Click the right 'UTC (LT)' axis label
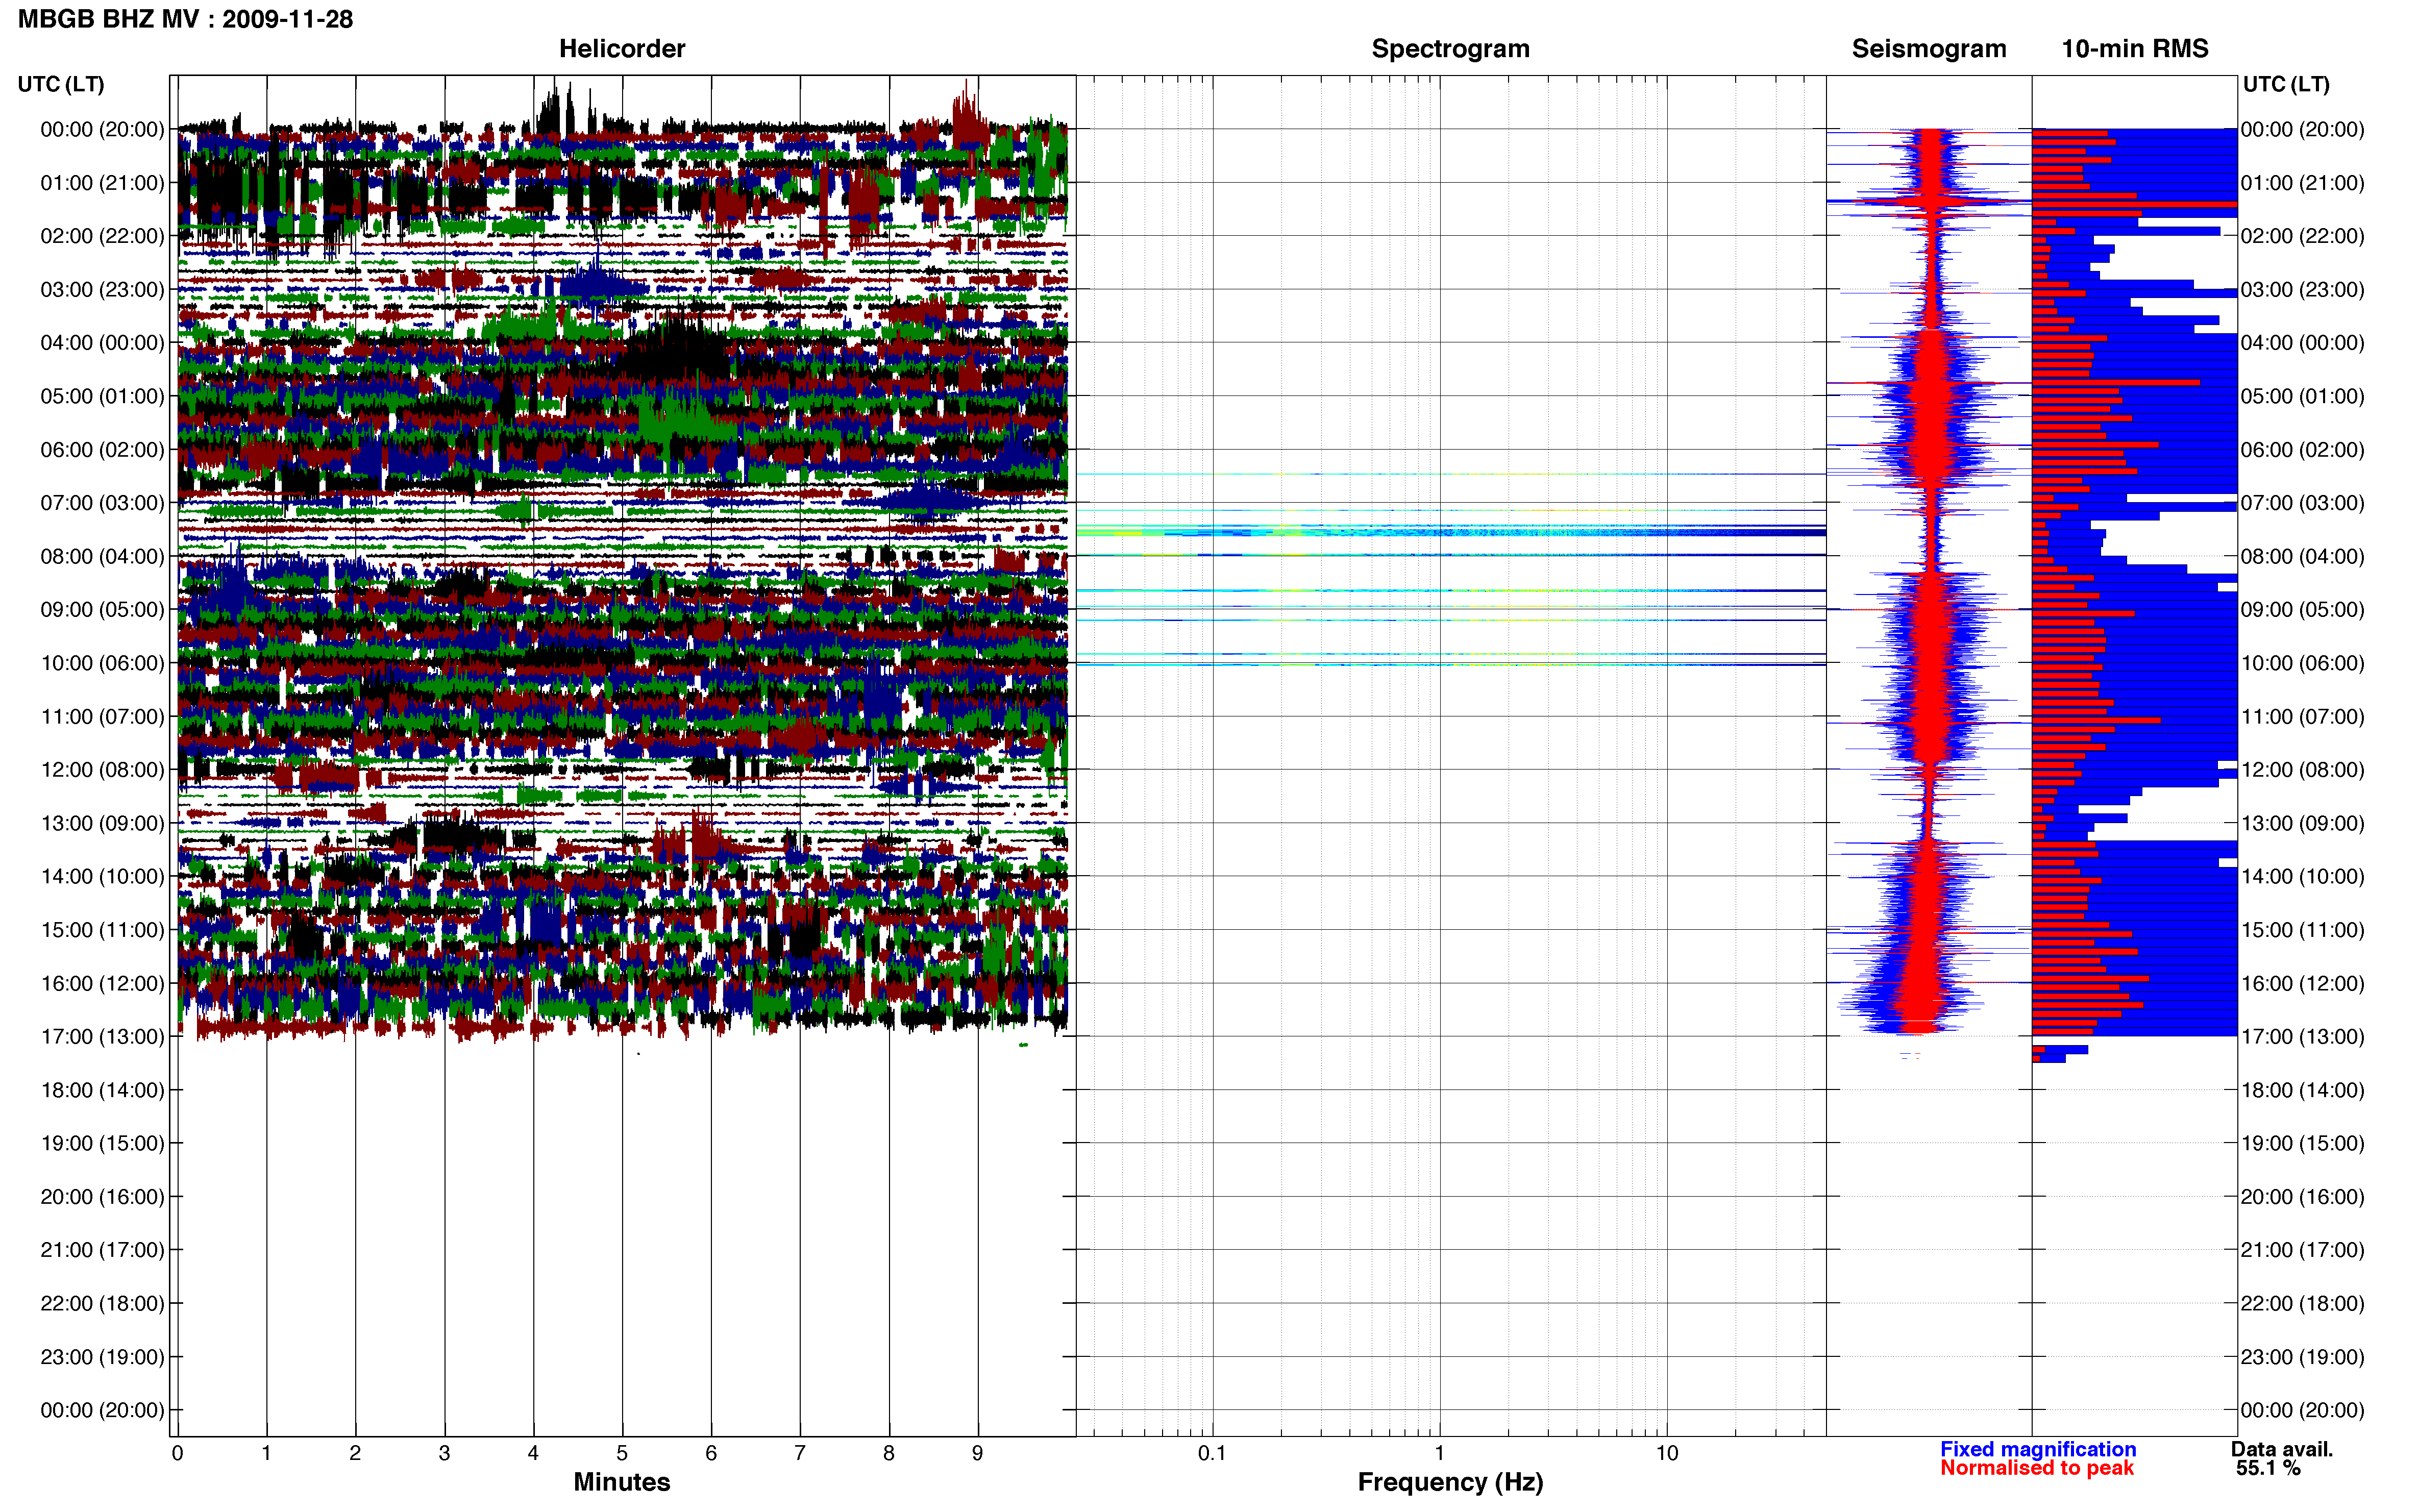Screen dimensions: 2419x1512 2286,84
